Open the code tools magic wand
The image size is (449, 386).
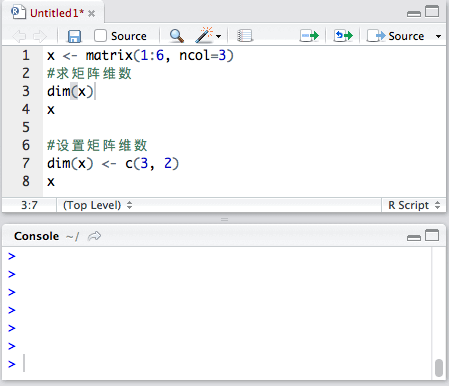click(x=204, y=35)
